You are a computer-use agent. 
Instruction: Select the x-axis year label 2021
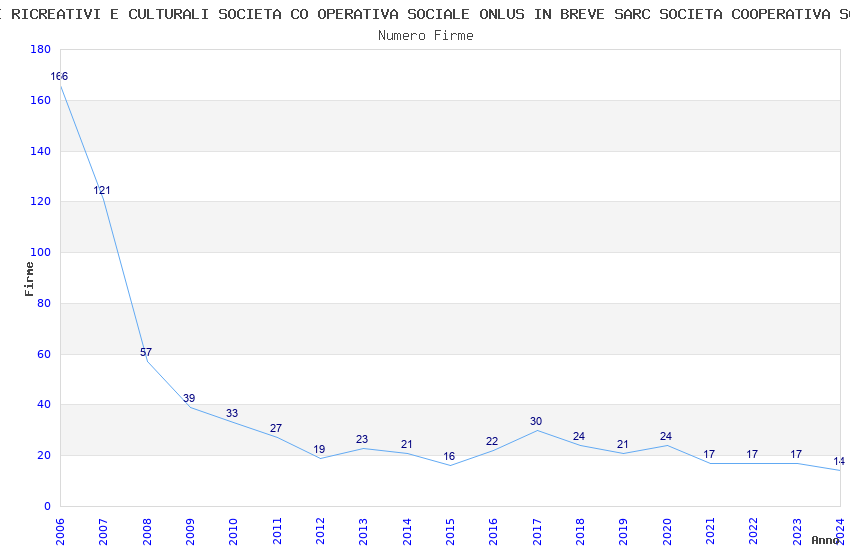click(x=711, y=532)
